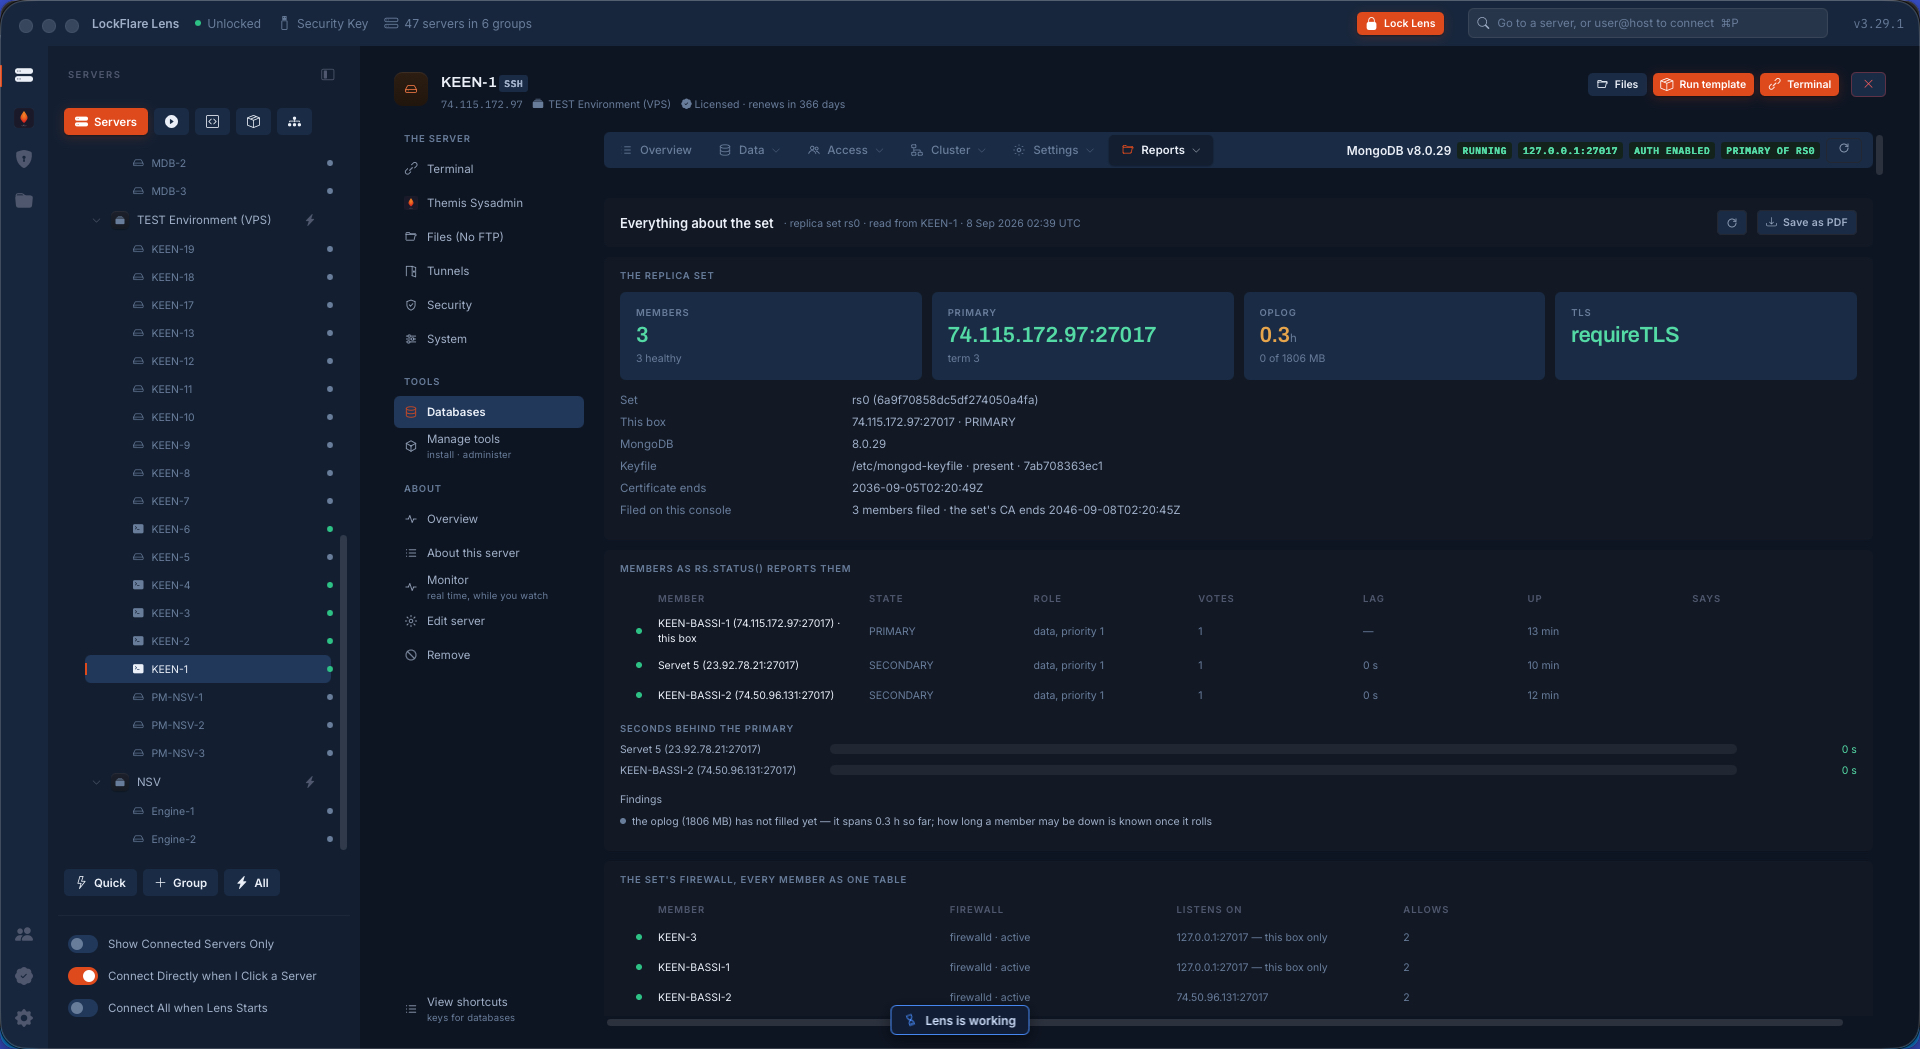Screen dimensions: 1920x1049
Task: Toggle Show Connected Servers Only
Action: [x=83, y=944]
